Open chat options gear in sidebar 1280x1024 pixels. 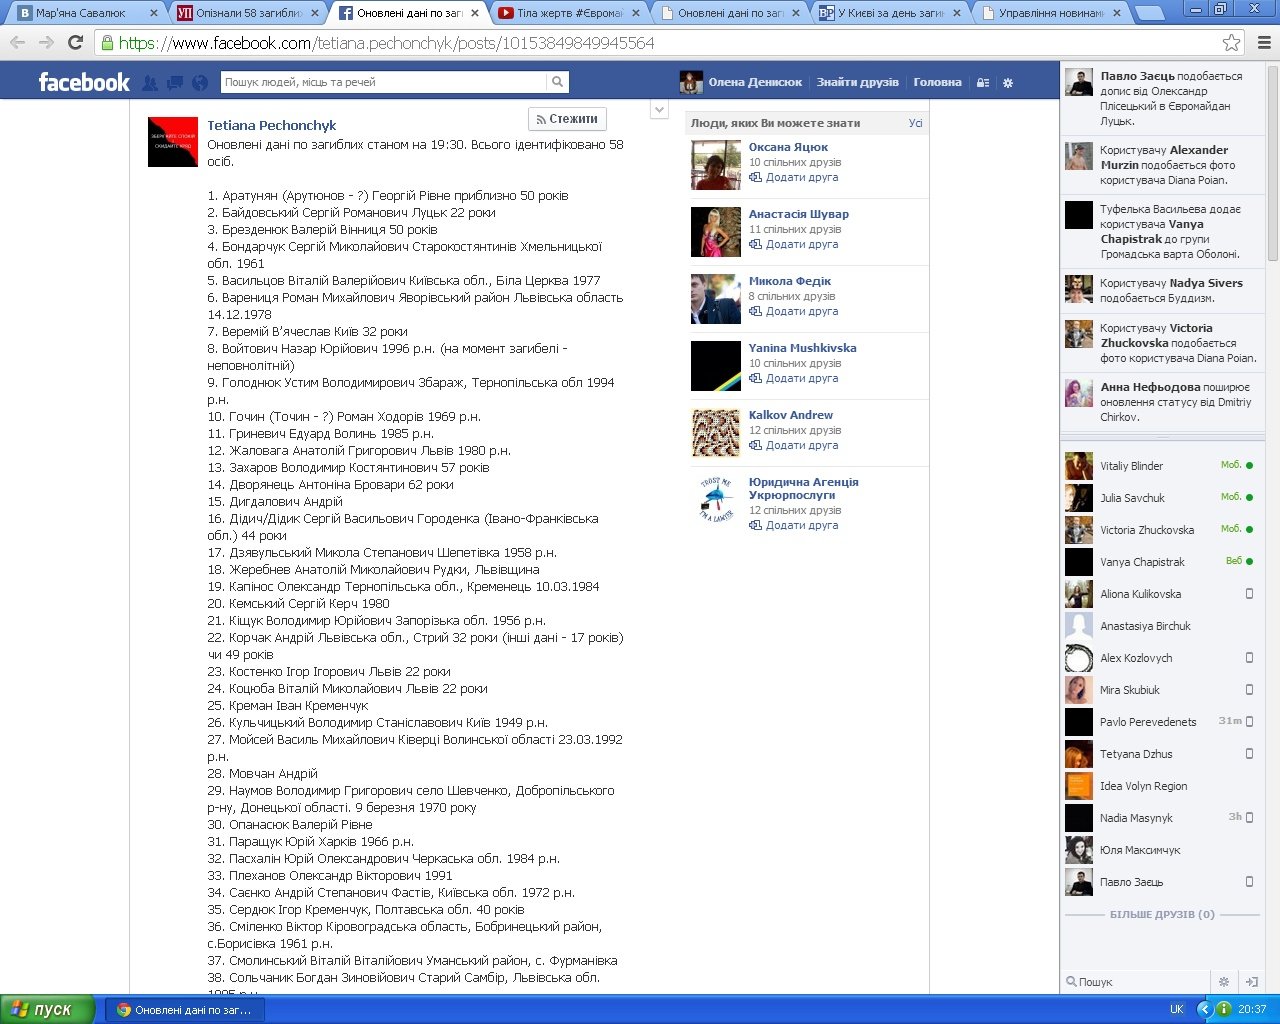pyautogui.click(x=1223, y=982)
